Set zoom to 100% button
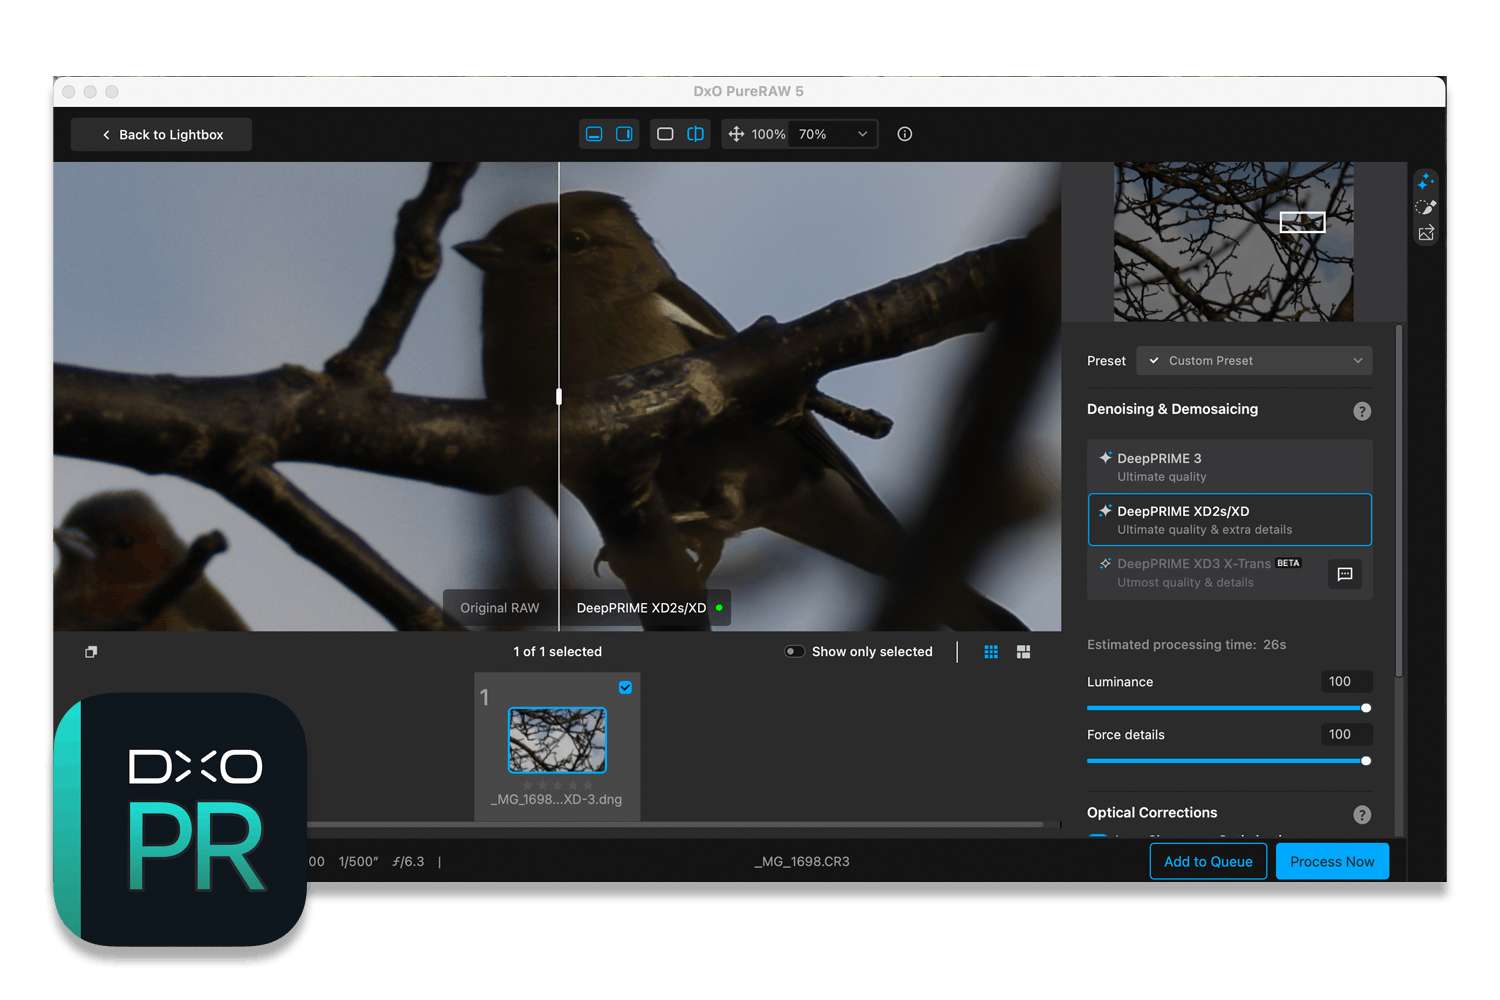The height and width of the screenshot is (1000, 1500). pyautogui.click(x=768, y=134)
